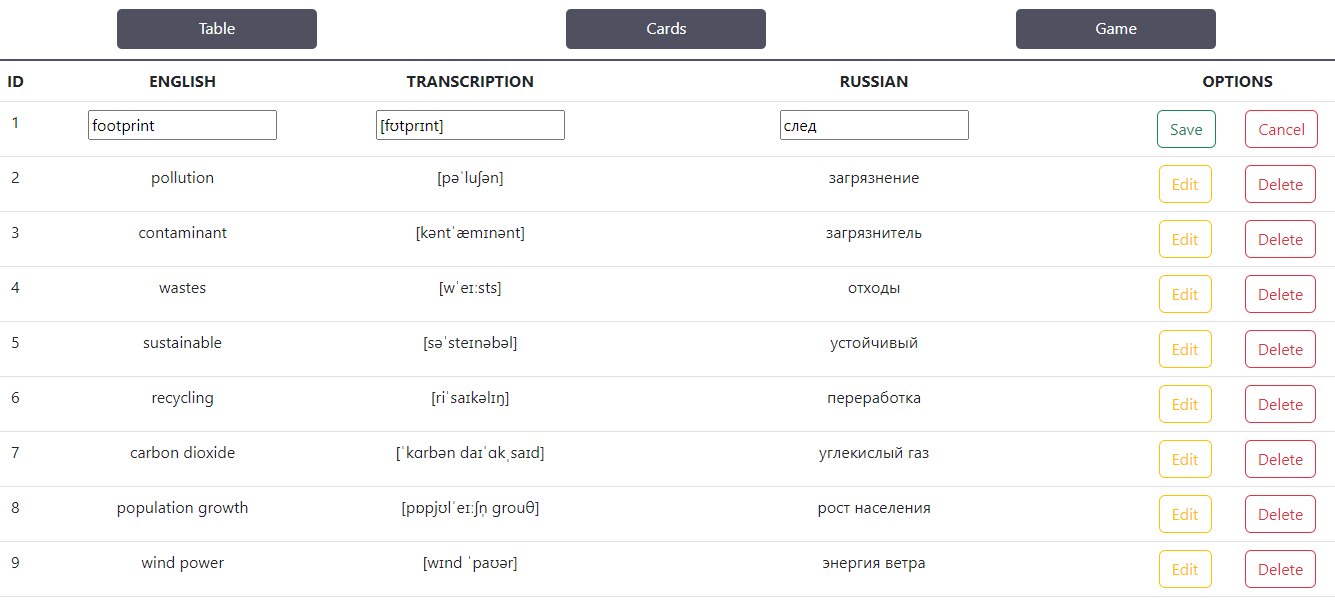Delete the wastes entry

coord(1280,293)
